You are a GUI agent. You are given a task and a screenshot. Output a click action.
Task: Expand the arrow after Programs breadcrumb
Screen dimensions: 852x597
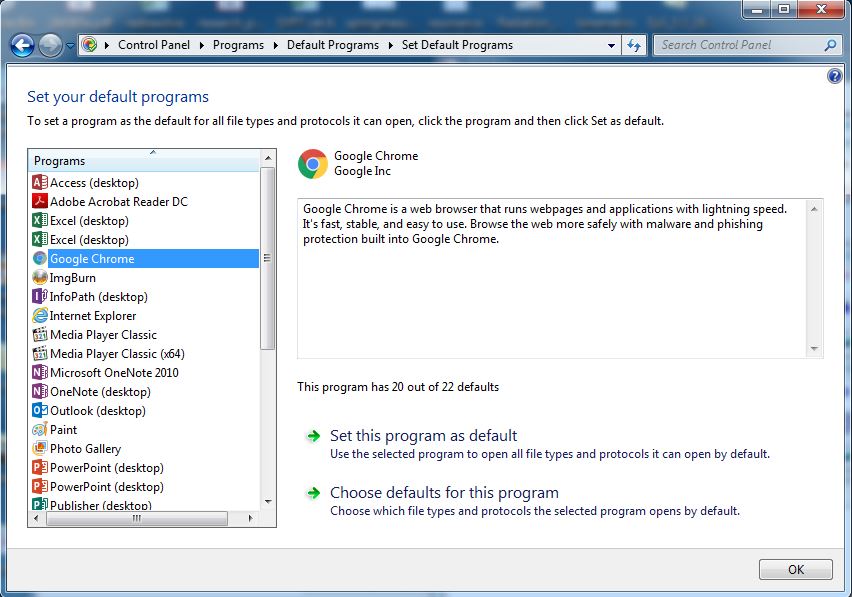tap(275, 45)
